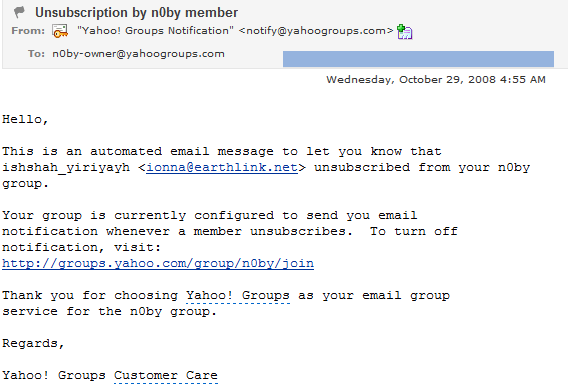Add sender to contacts via plus icon

405,32
